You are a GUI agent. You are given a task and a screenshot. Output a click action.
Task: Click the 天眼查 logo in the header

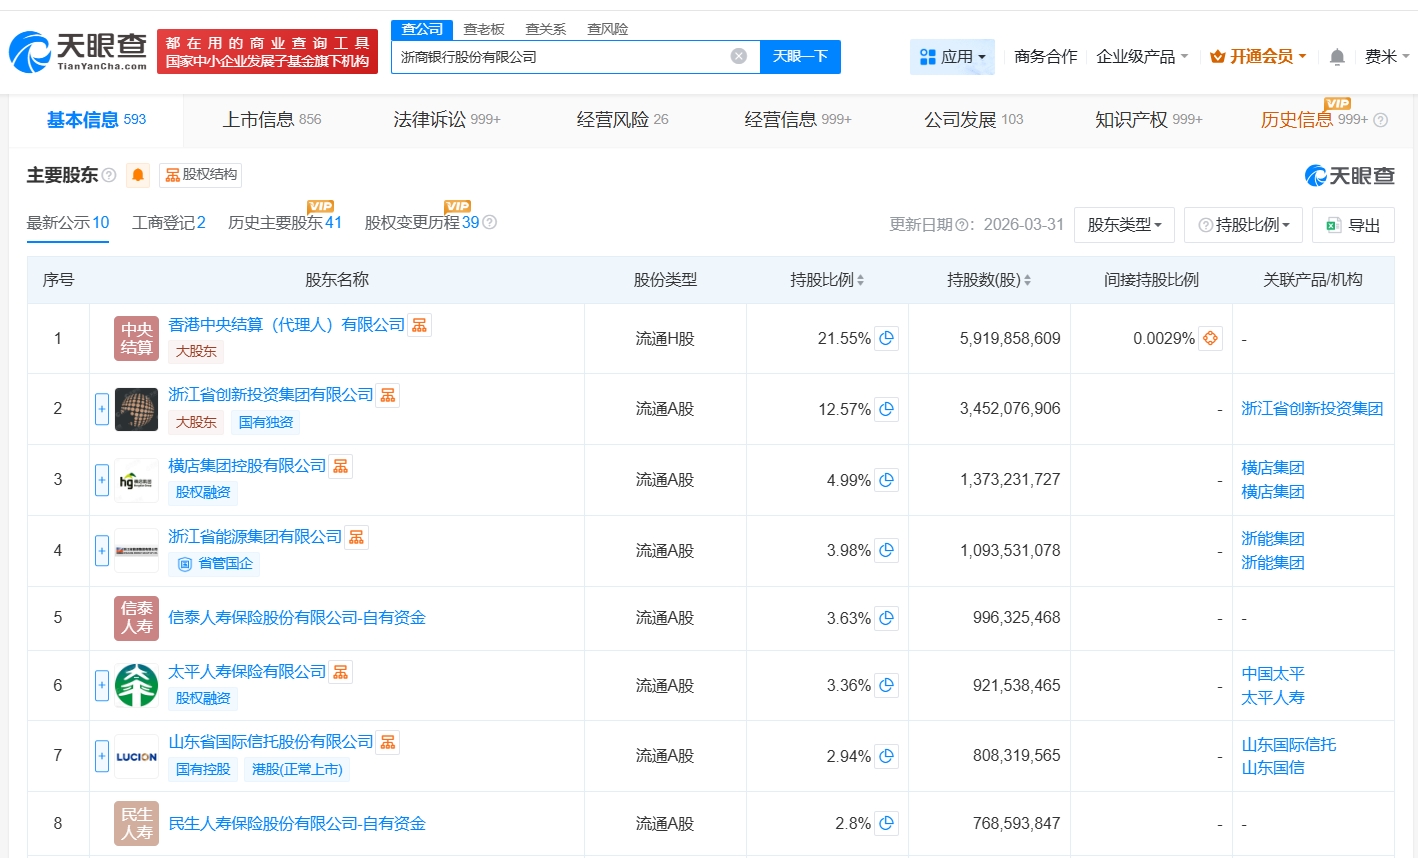(78, 51)
